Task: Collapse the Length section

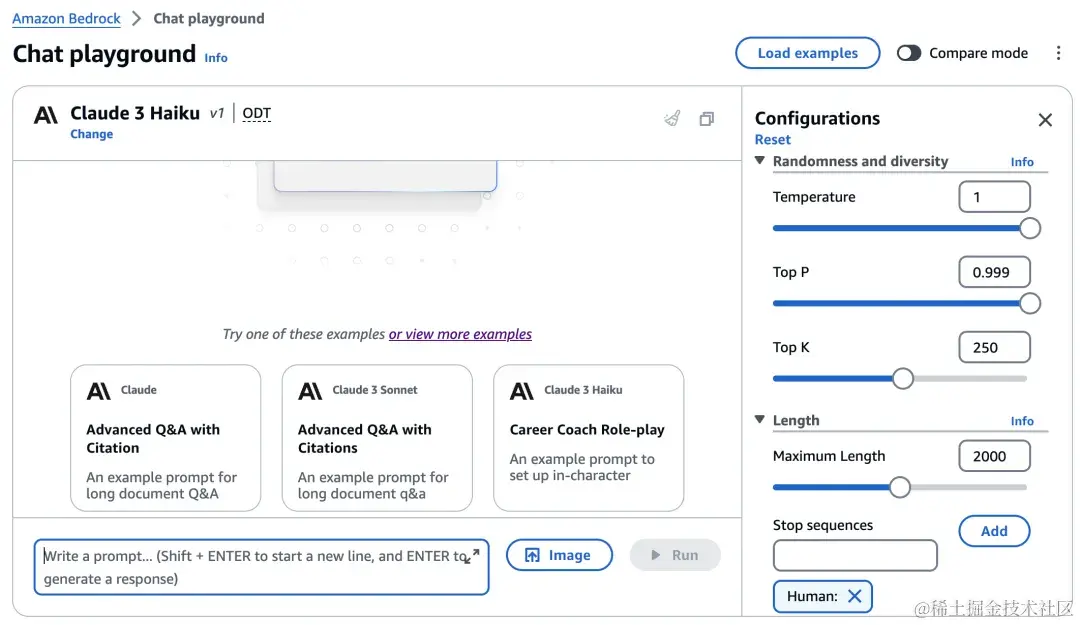Action: 760,420
